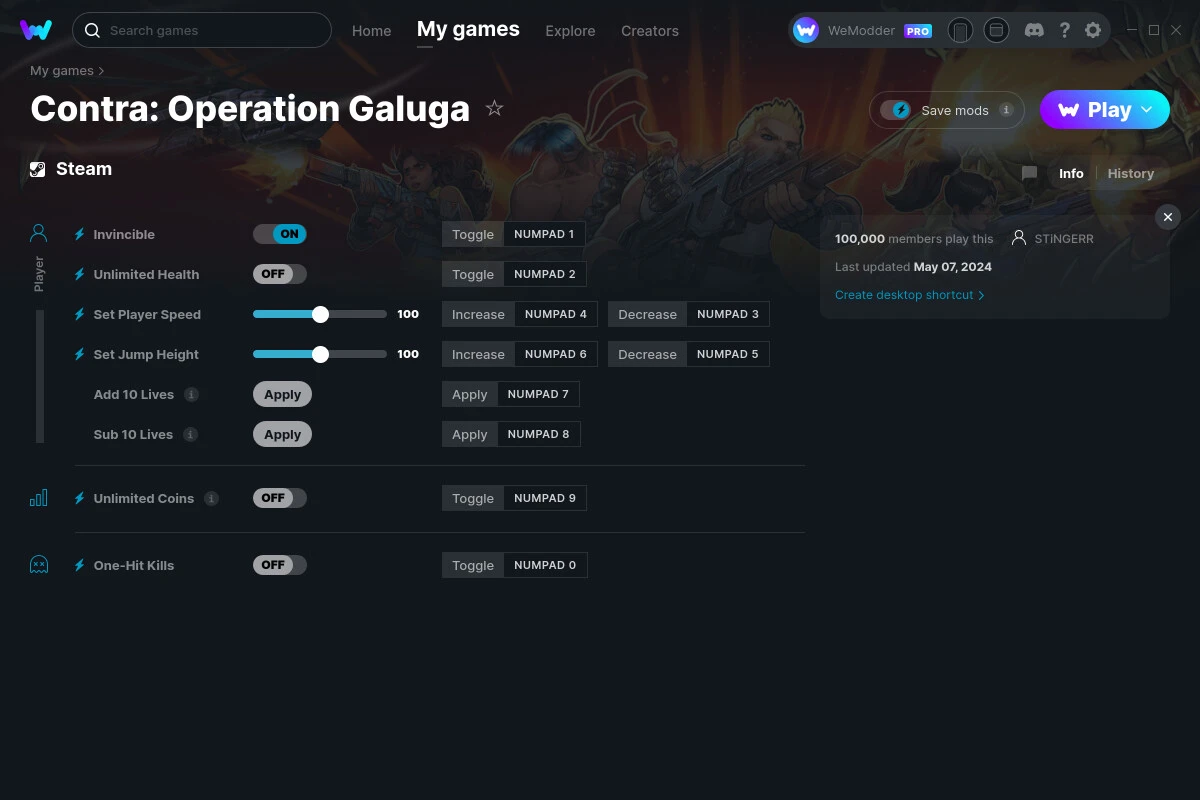Apply the Add 10 Lives cheat
The image size is (1200, 800).
(x=282, y=393)
